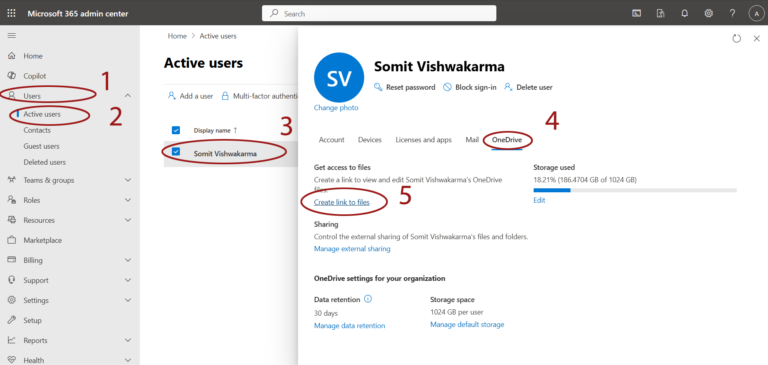Expand the Teams & groups chevron
768x365 pixels.
[128, 180]
